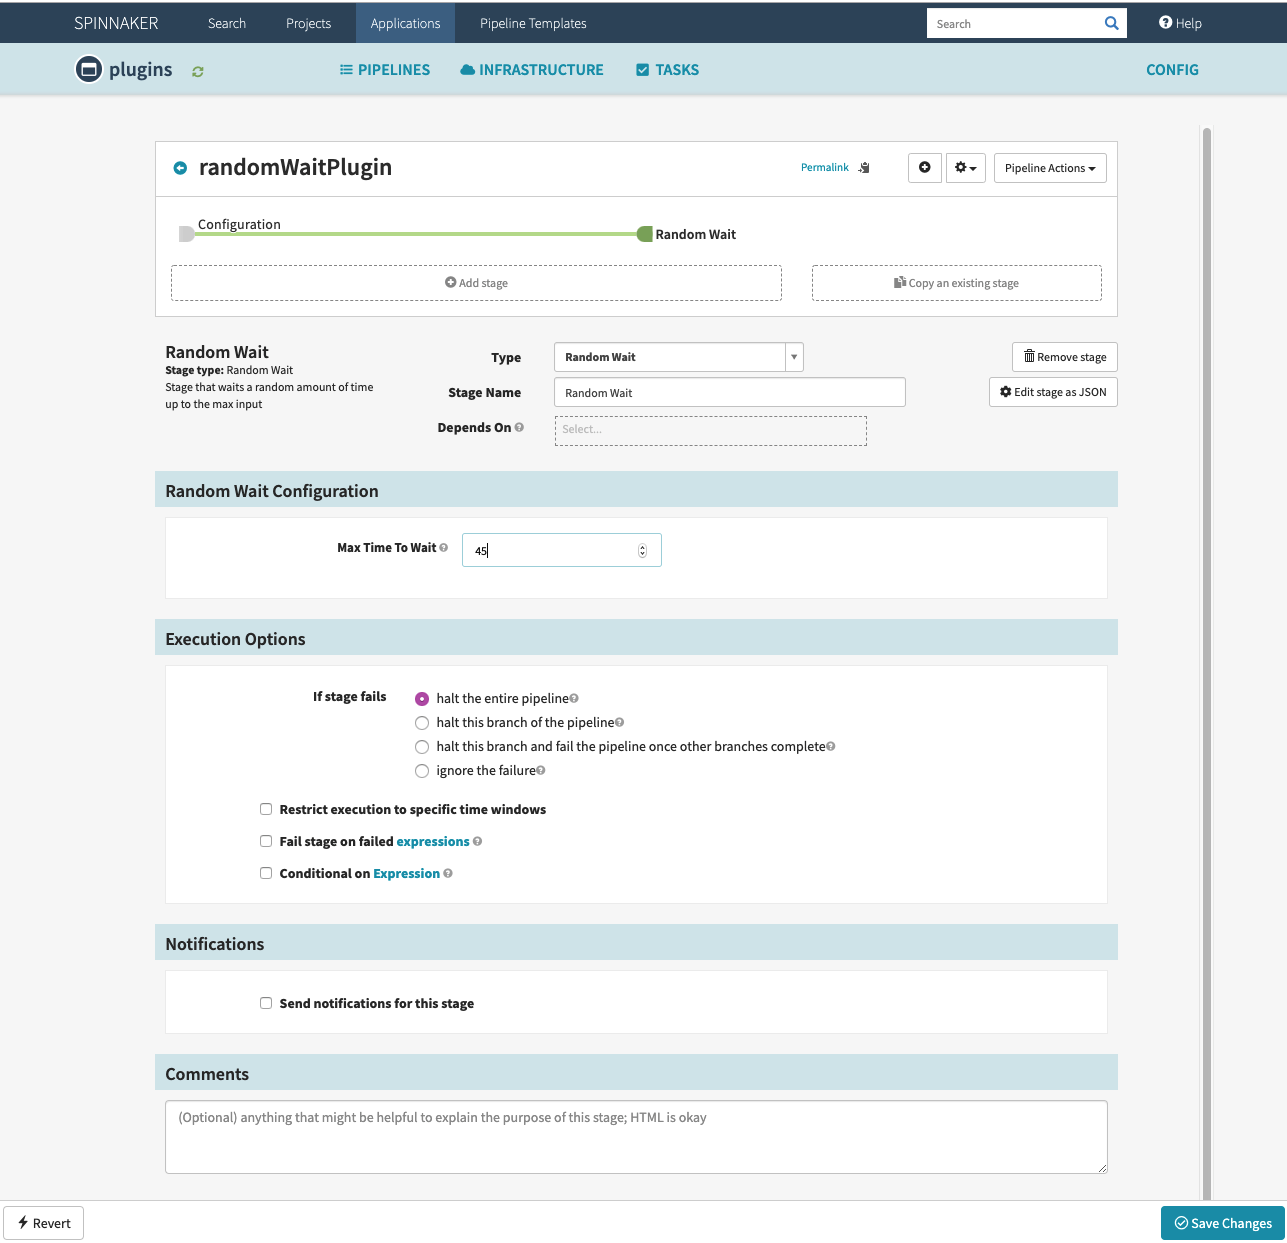Click the Revert button
This screenshot has height=1243, width=1287.
(44, 1223)
